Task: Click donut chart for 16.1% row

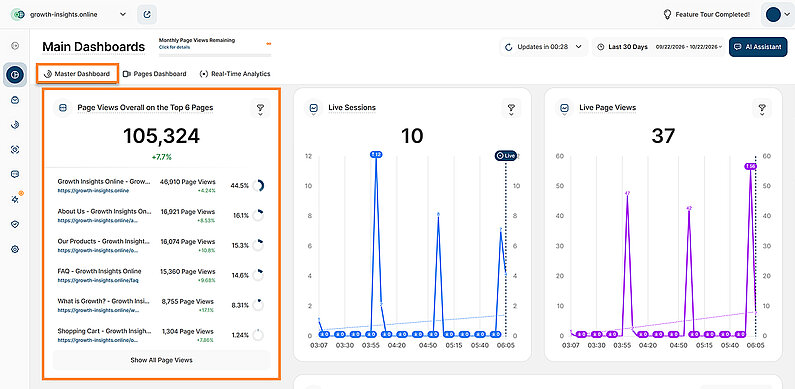Action: [x=259, y=216]
